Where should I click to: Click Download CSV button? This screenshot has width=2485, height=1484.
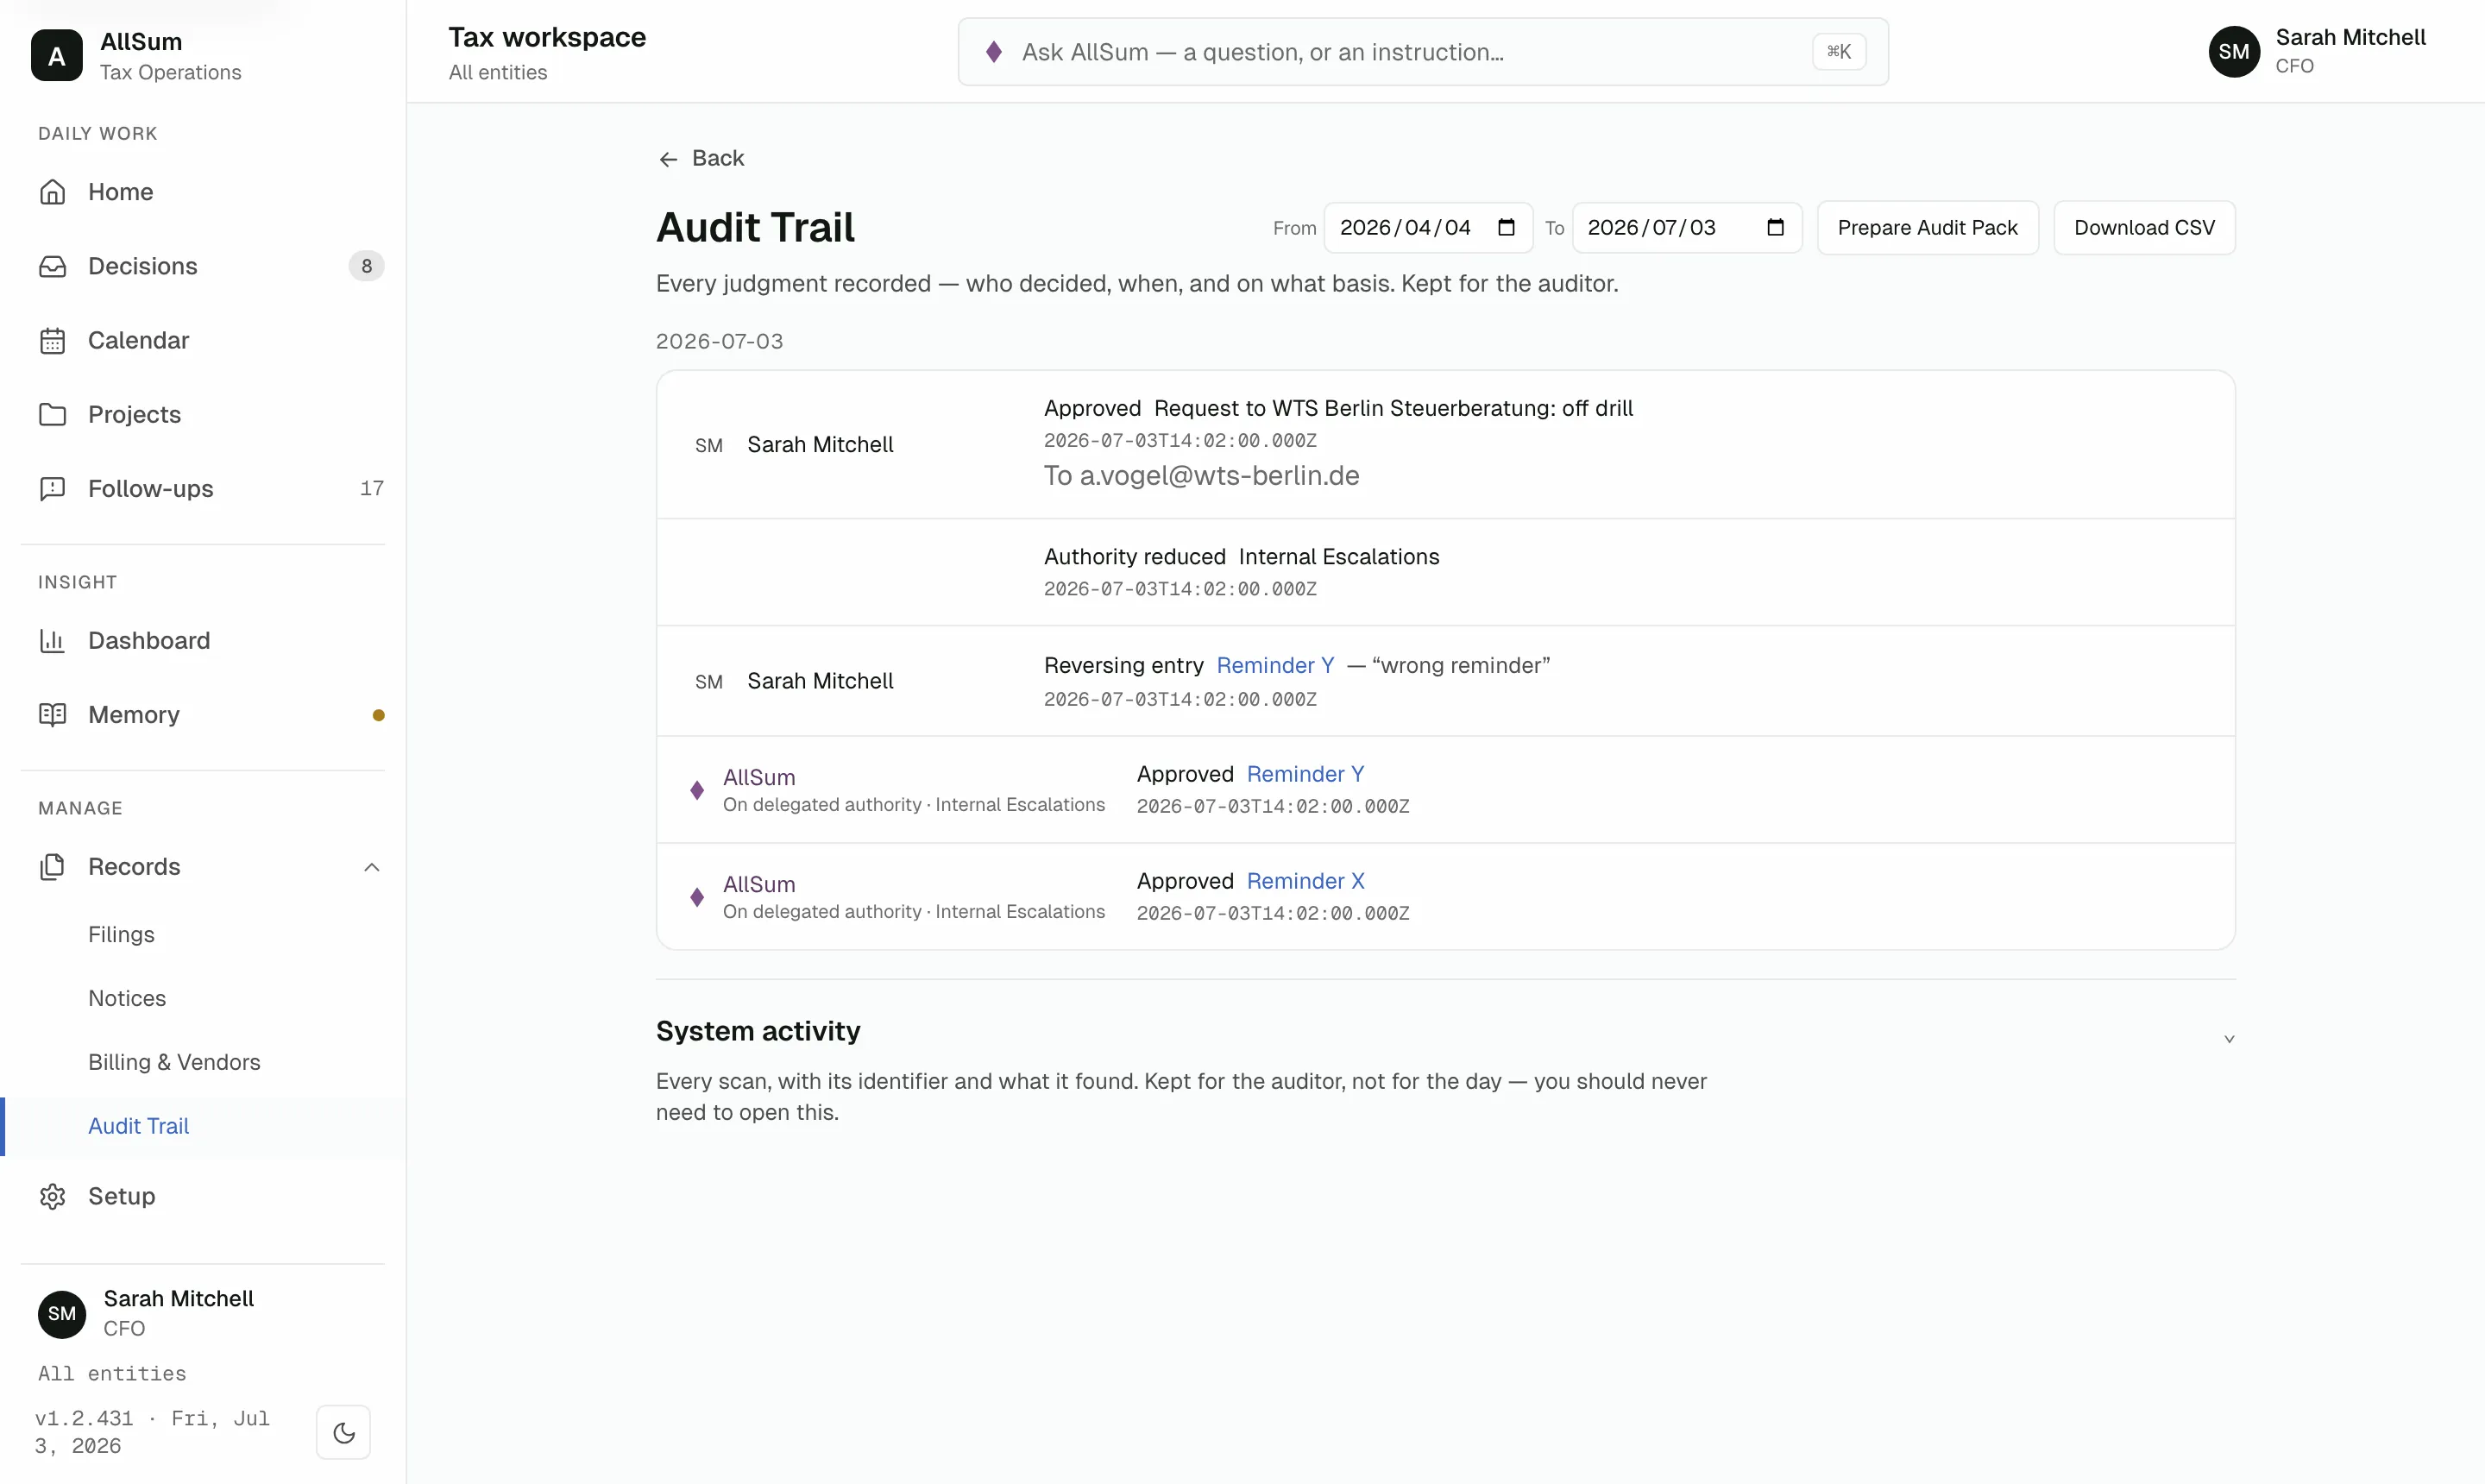coord(2144,228)
